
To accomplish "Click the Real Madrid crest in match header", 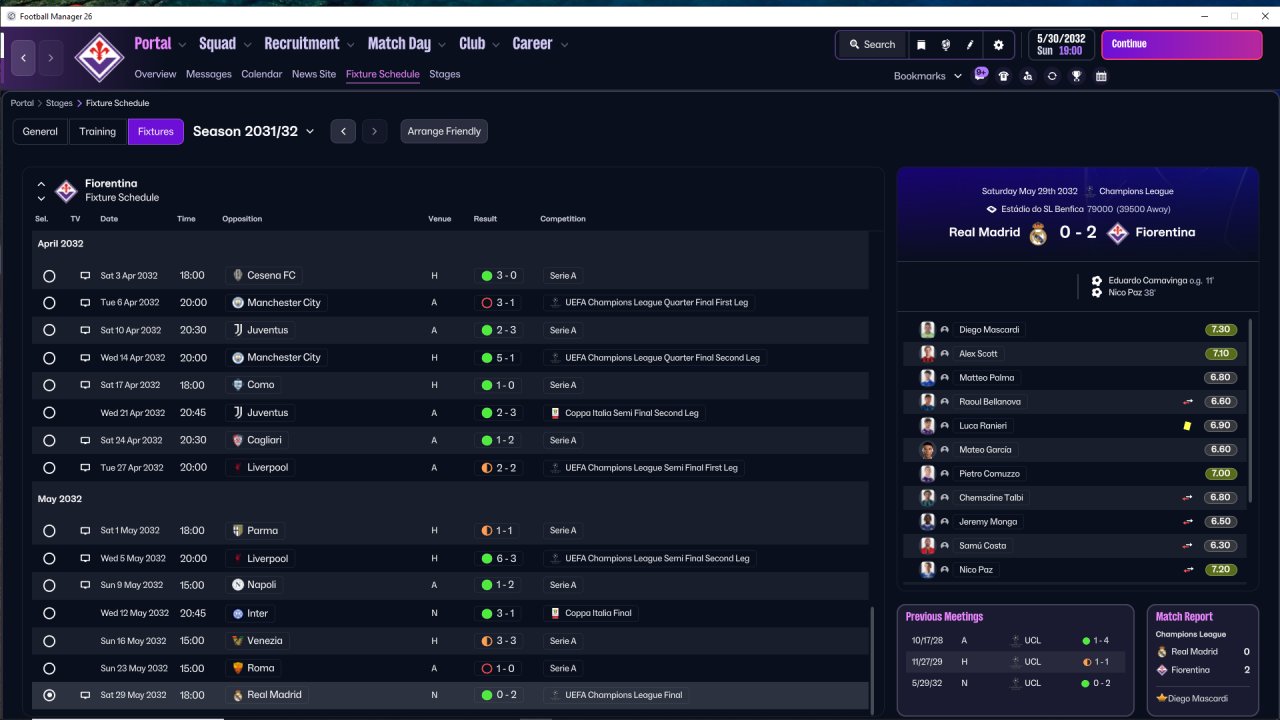I will click(1039, 233).
